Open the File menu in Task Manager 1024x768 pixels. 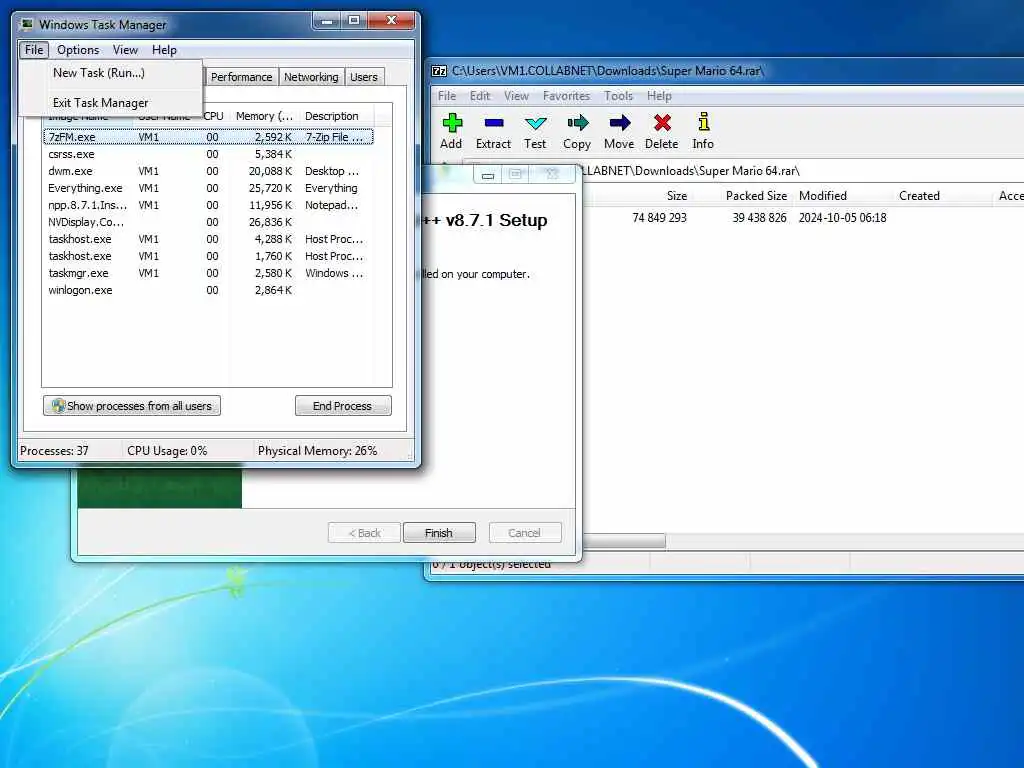[34, 50]
